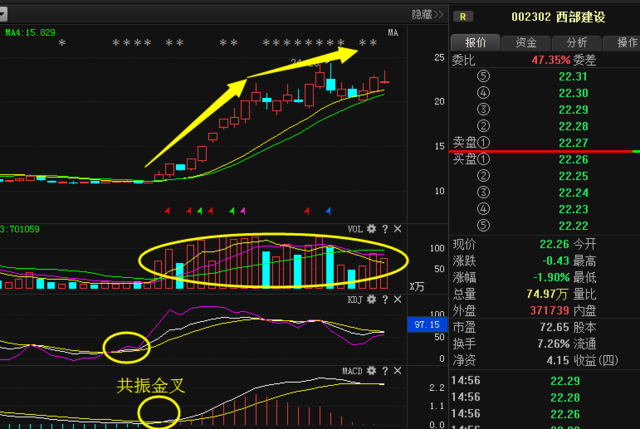Click the MACD indicator label

pyautogui.click(x=352, y=371)
